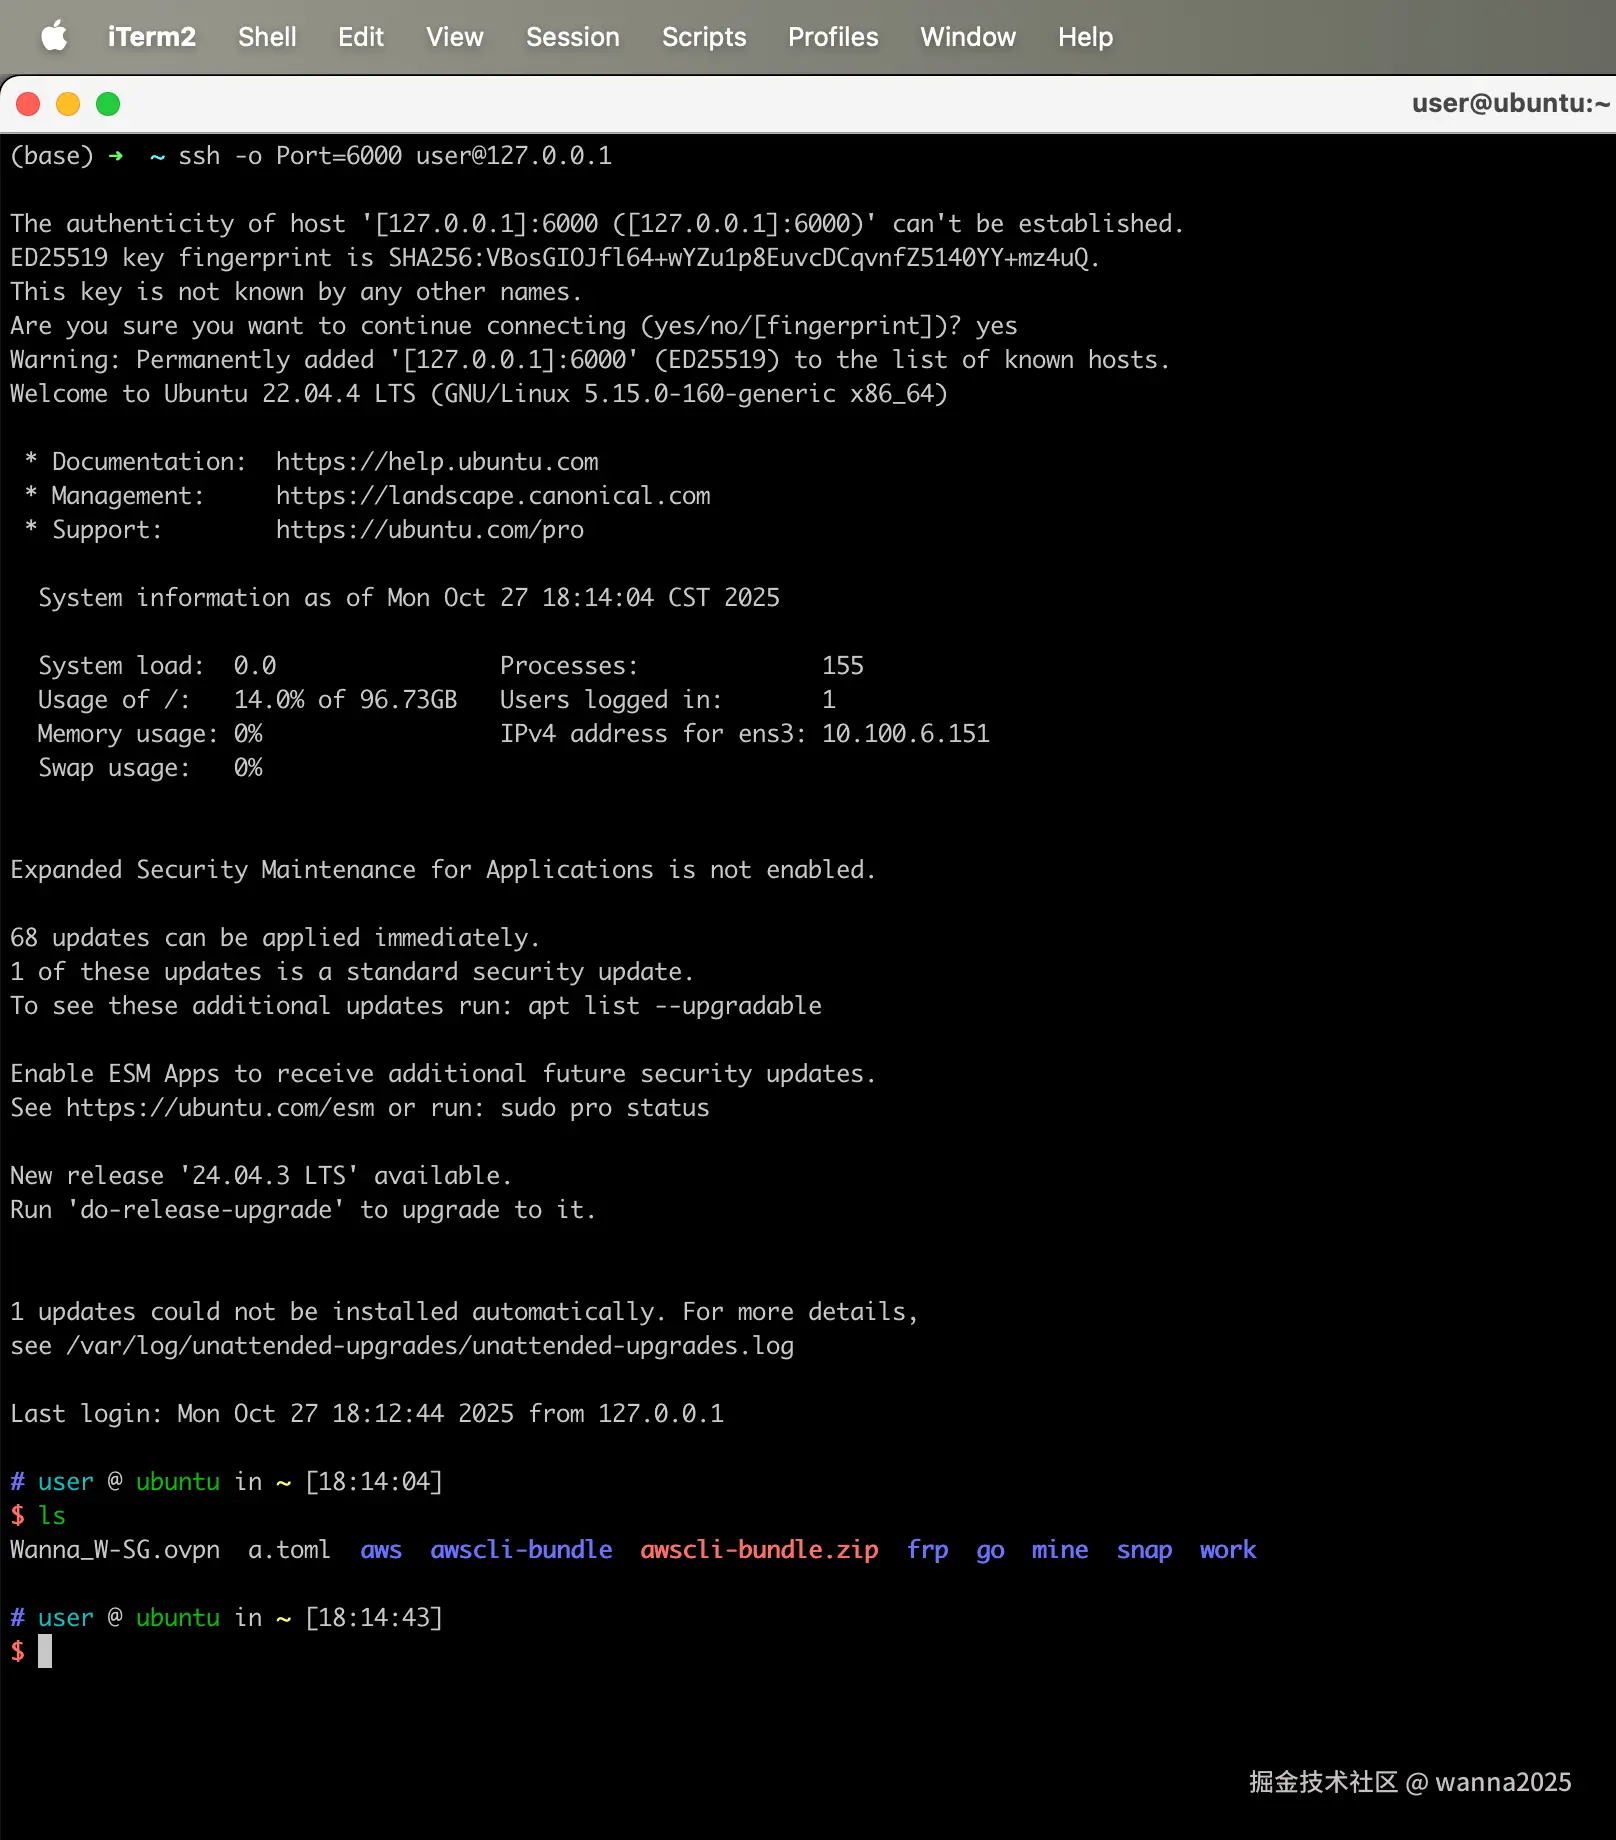Viewport: 1616px width, 1840px height.
Task: Click the frp directory name
Action: [x=928, y=1550]
